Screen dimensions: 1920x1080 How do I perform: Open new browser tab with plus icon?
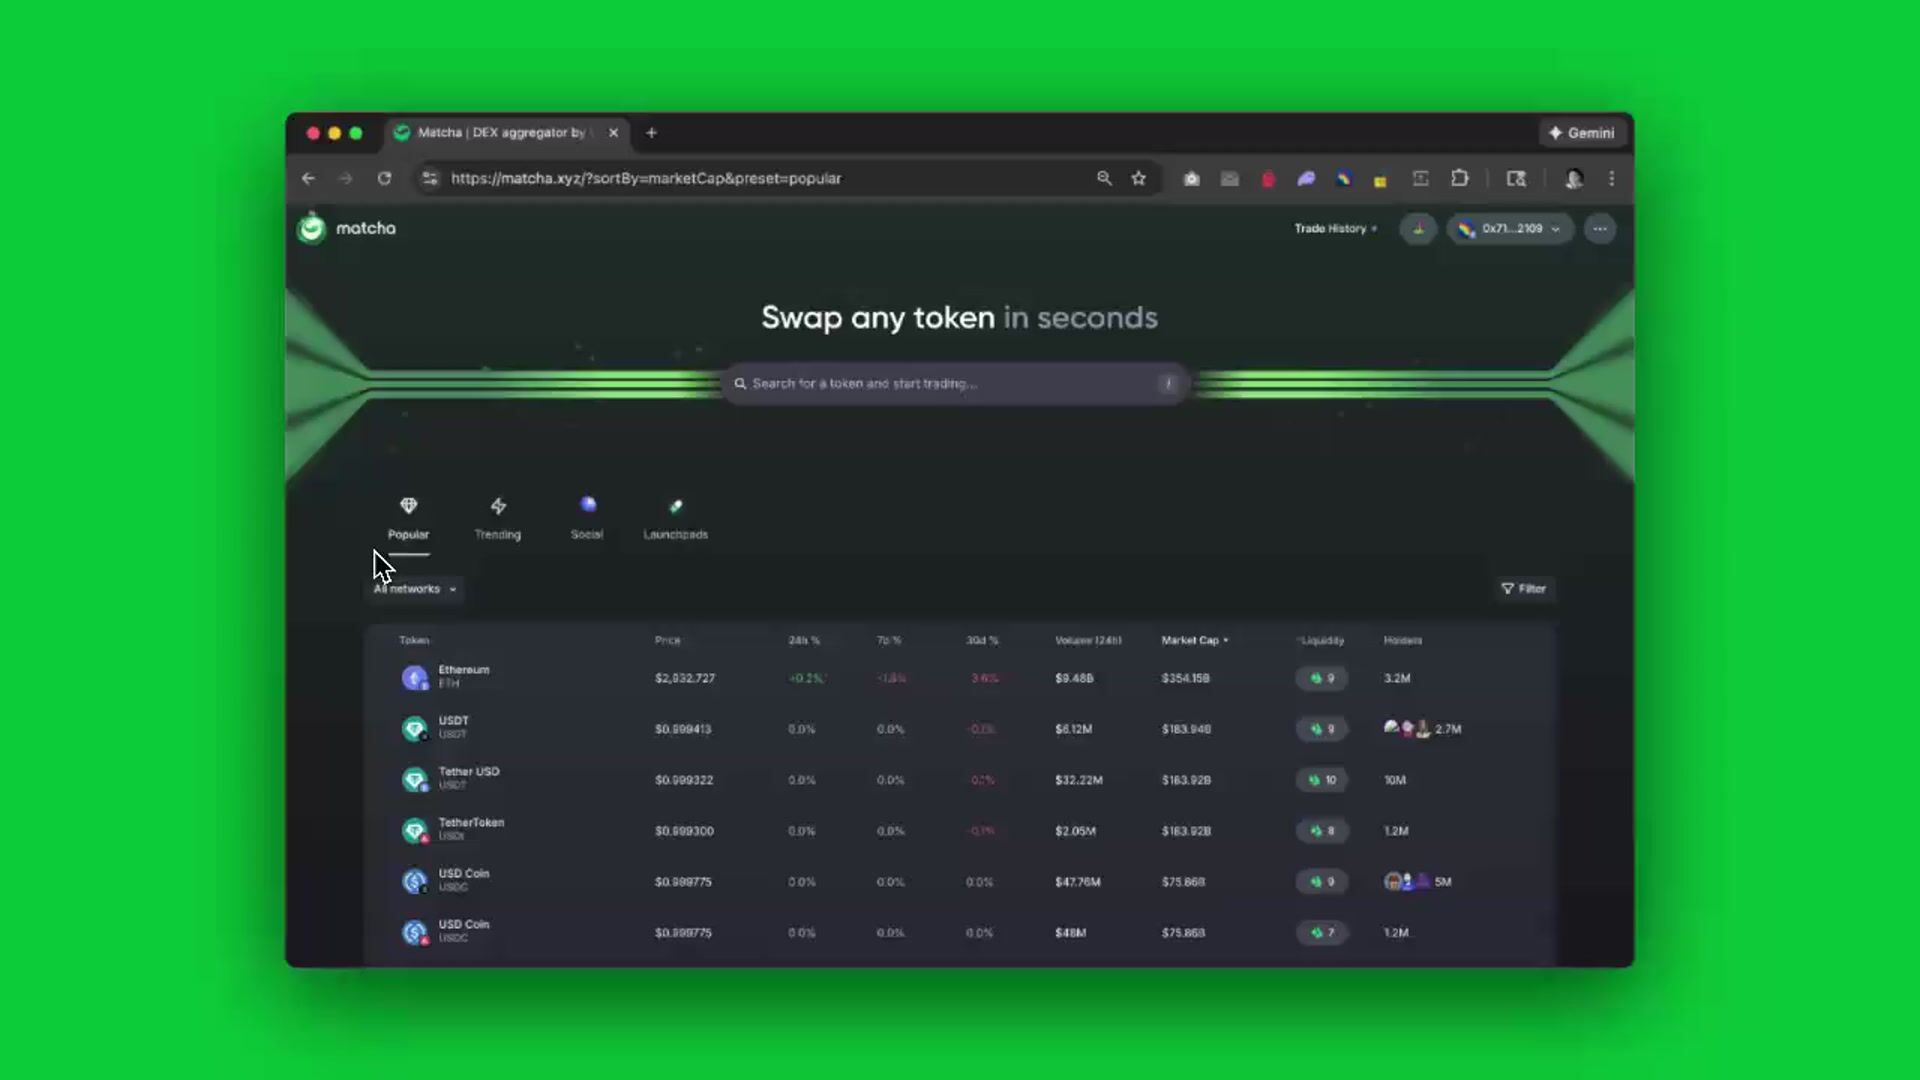coord(651,133)
